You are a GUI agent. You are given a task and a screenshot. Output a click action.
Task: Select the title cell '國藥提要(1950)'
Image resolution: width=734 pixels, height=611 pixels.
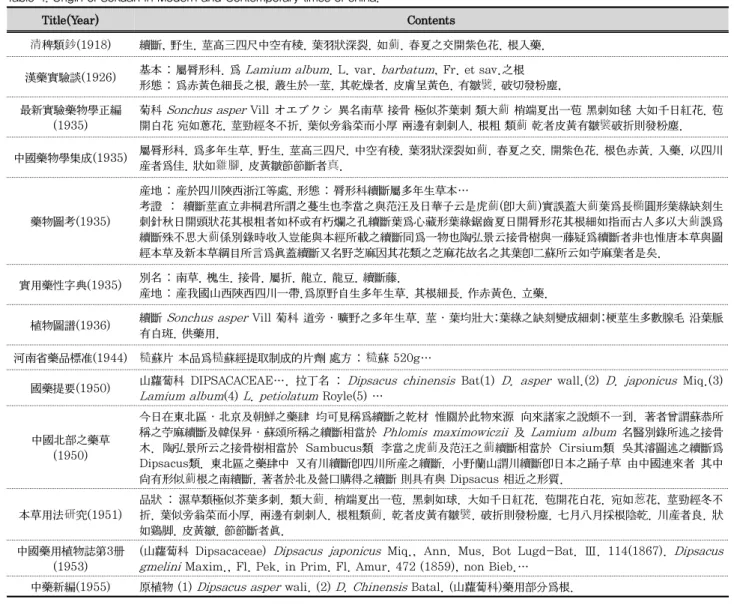(x=70, y=388)
